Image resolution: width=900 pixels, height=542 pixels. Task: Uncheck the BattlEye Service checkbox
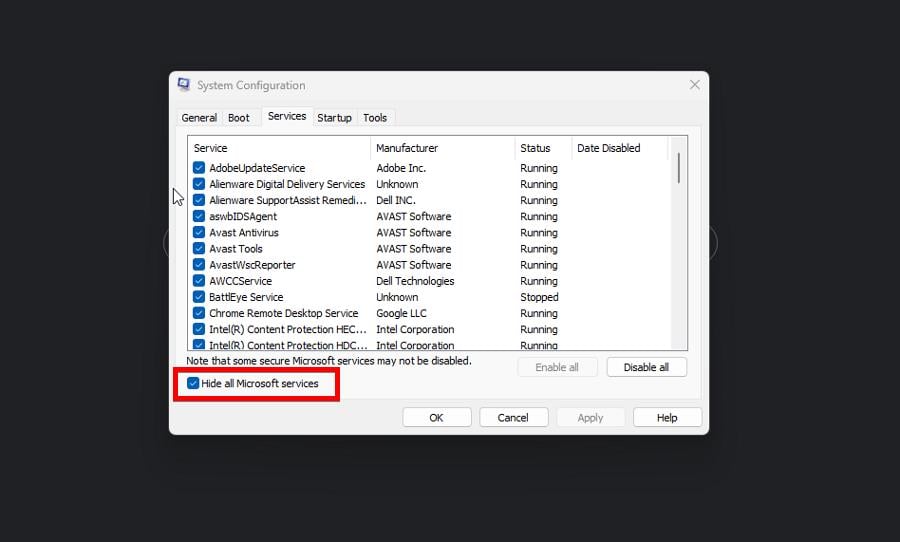coord(199,297)
